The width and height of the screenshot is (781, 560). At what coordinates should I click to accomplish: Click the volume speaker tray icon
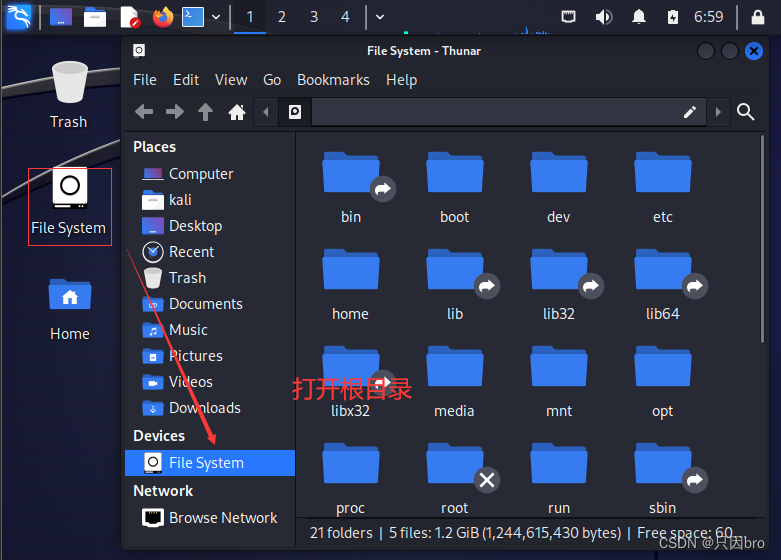[604, 17]
